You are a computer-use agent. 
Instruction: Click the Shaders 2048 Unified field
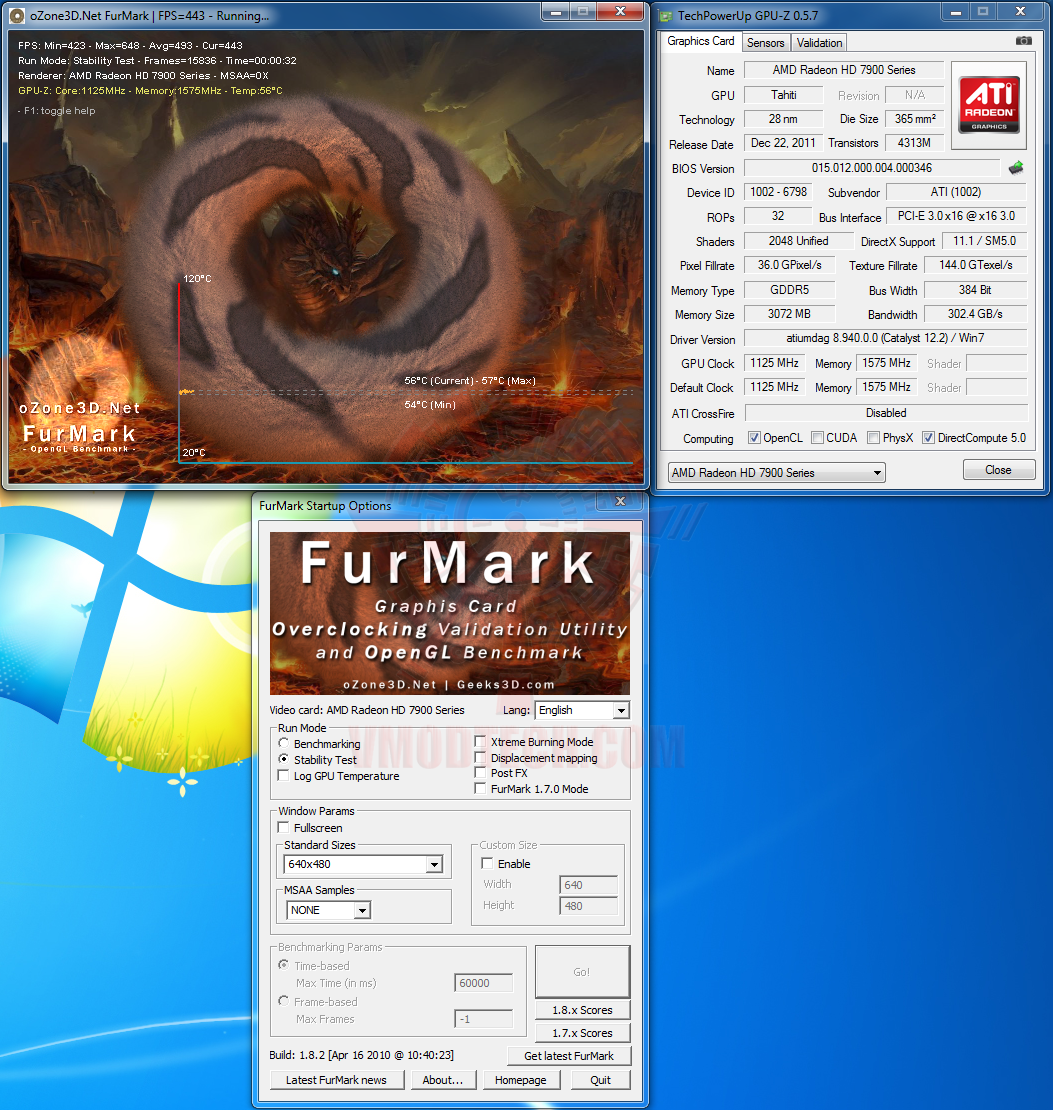click(x=798, y=241)
